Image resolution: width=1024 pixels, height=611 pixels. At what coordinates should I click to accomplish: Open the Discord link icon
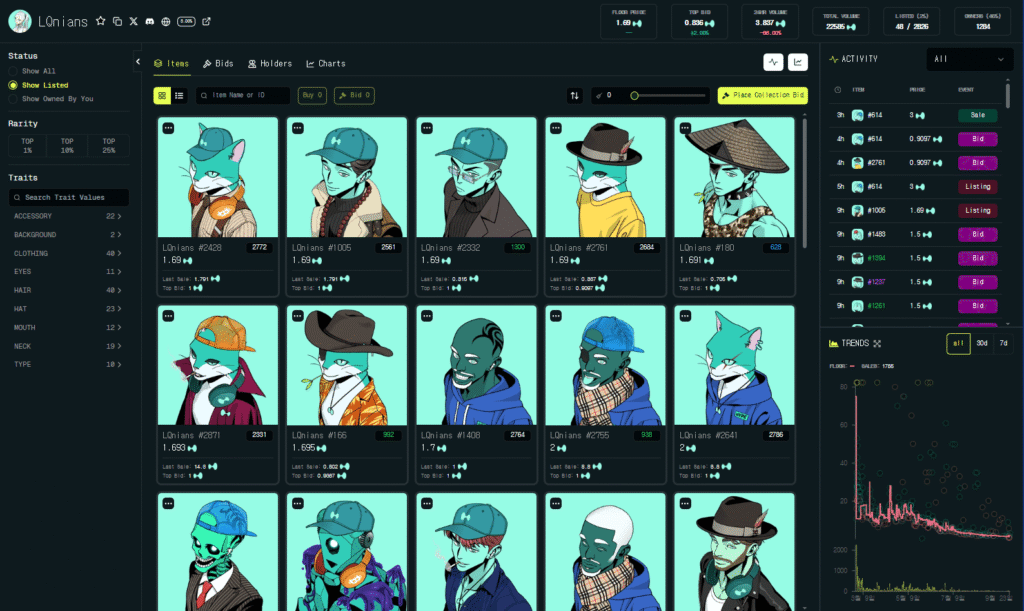(149, 21)
